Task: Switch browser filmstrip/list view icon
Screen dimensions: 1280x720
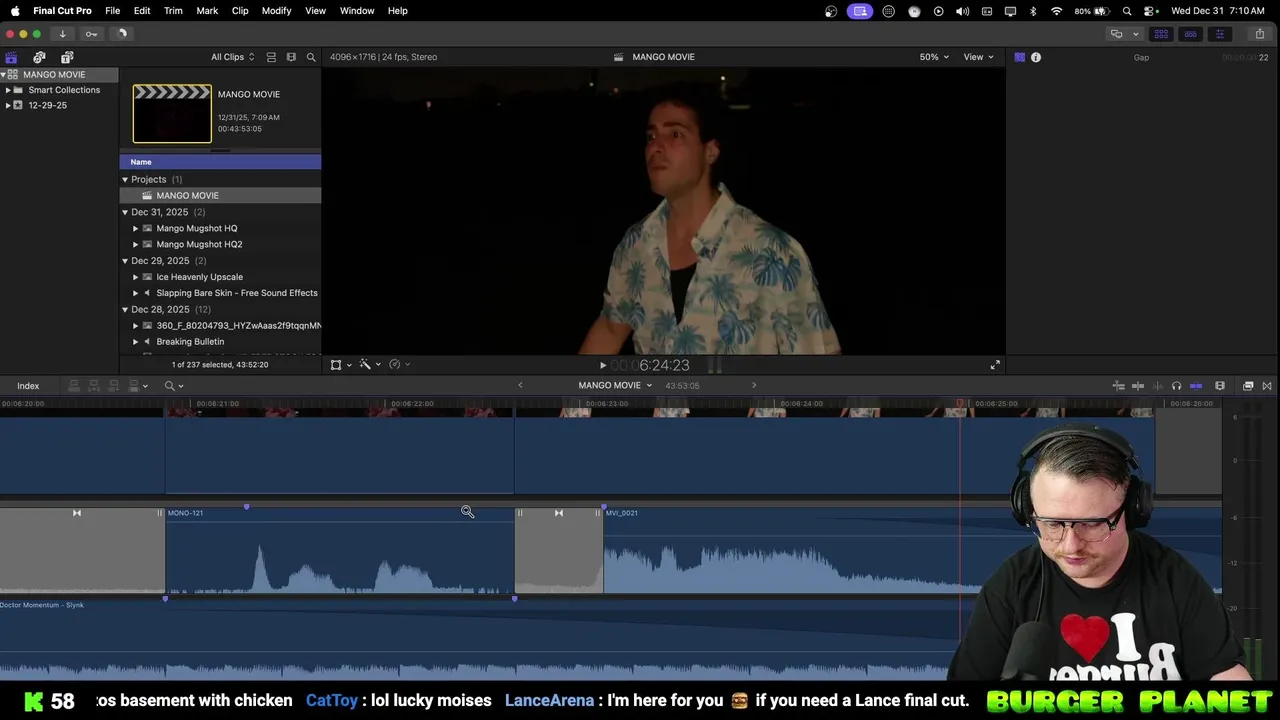Action: click(291, 57)
